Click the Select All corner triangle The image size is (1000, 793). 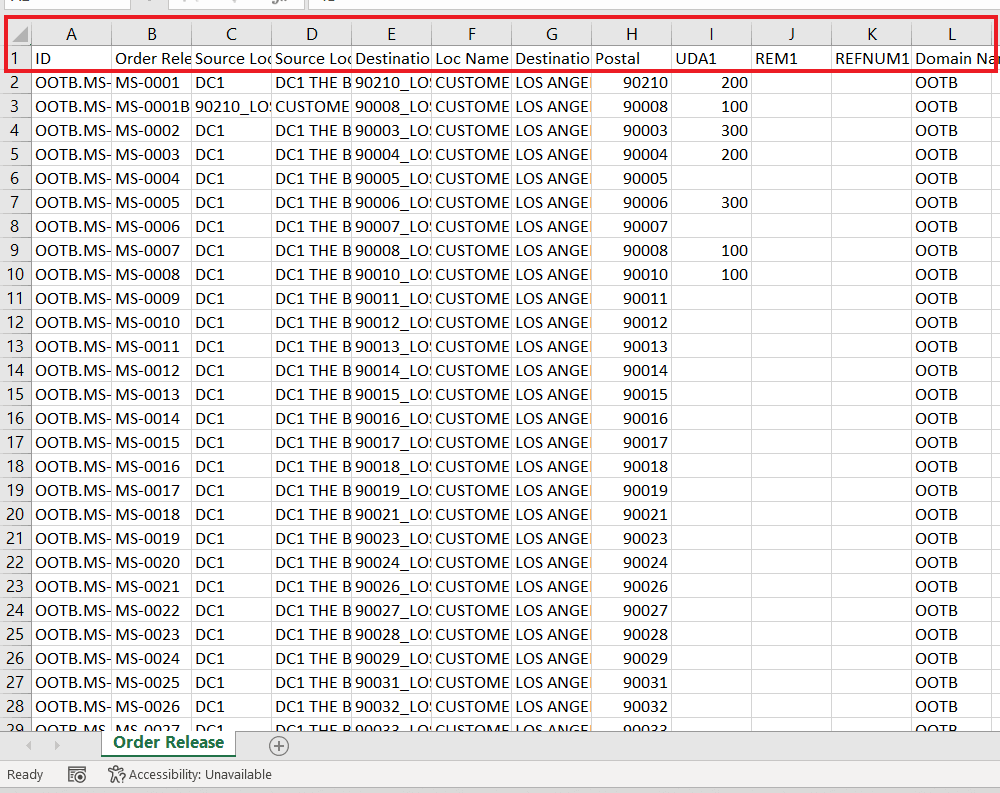tap(20, 34)
